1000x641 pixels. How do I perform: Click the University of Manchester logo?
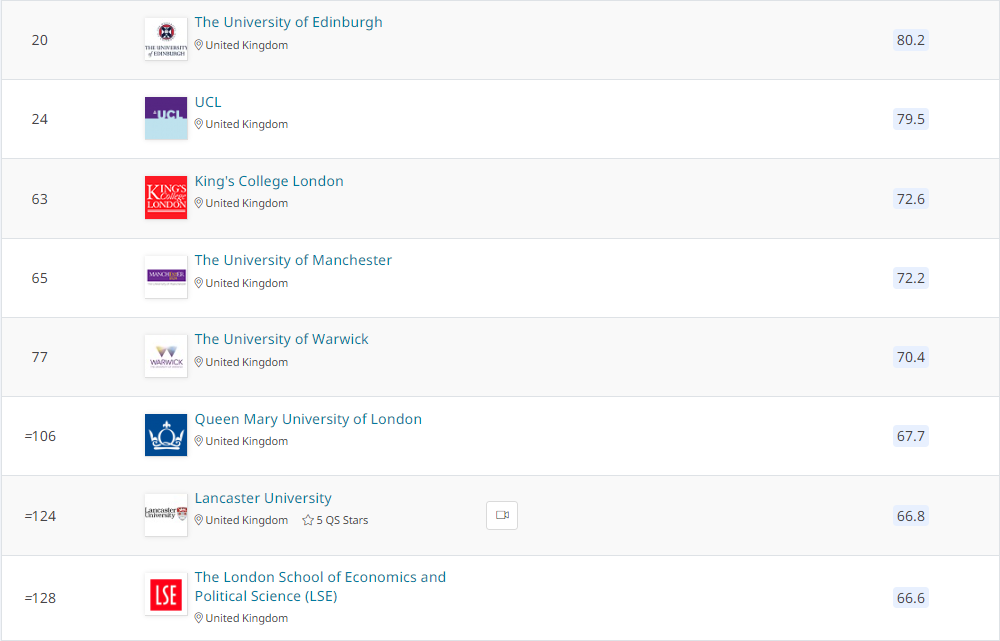165,277
